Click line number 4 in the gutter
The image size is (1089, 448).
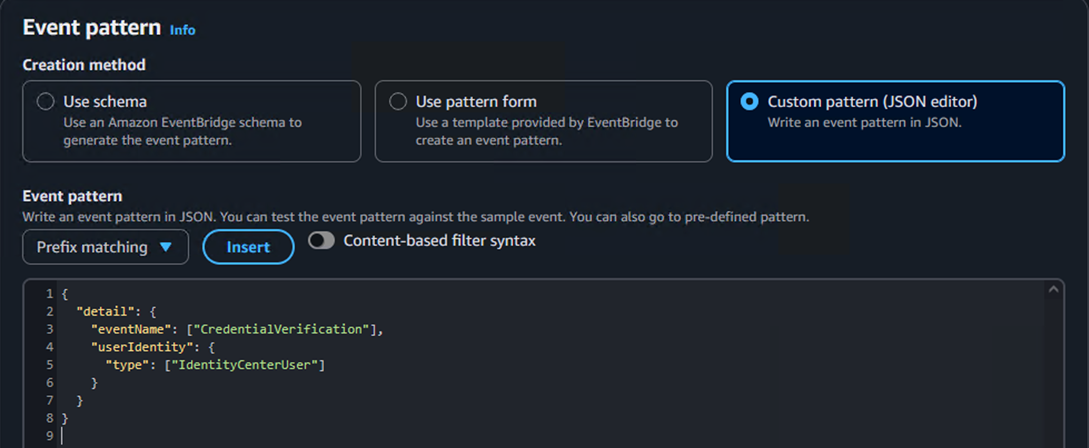(x=48, y=347)
